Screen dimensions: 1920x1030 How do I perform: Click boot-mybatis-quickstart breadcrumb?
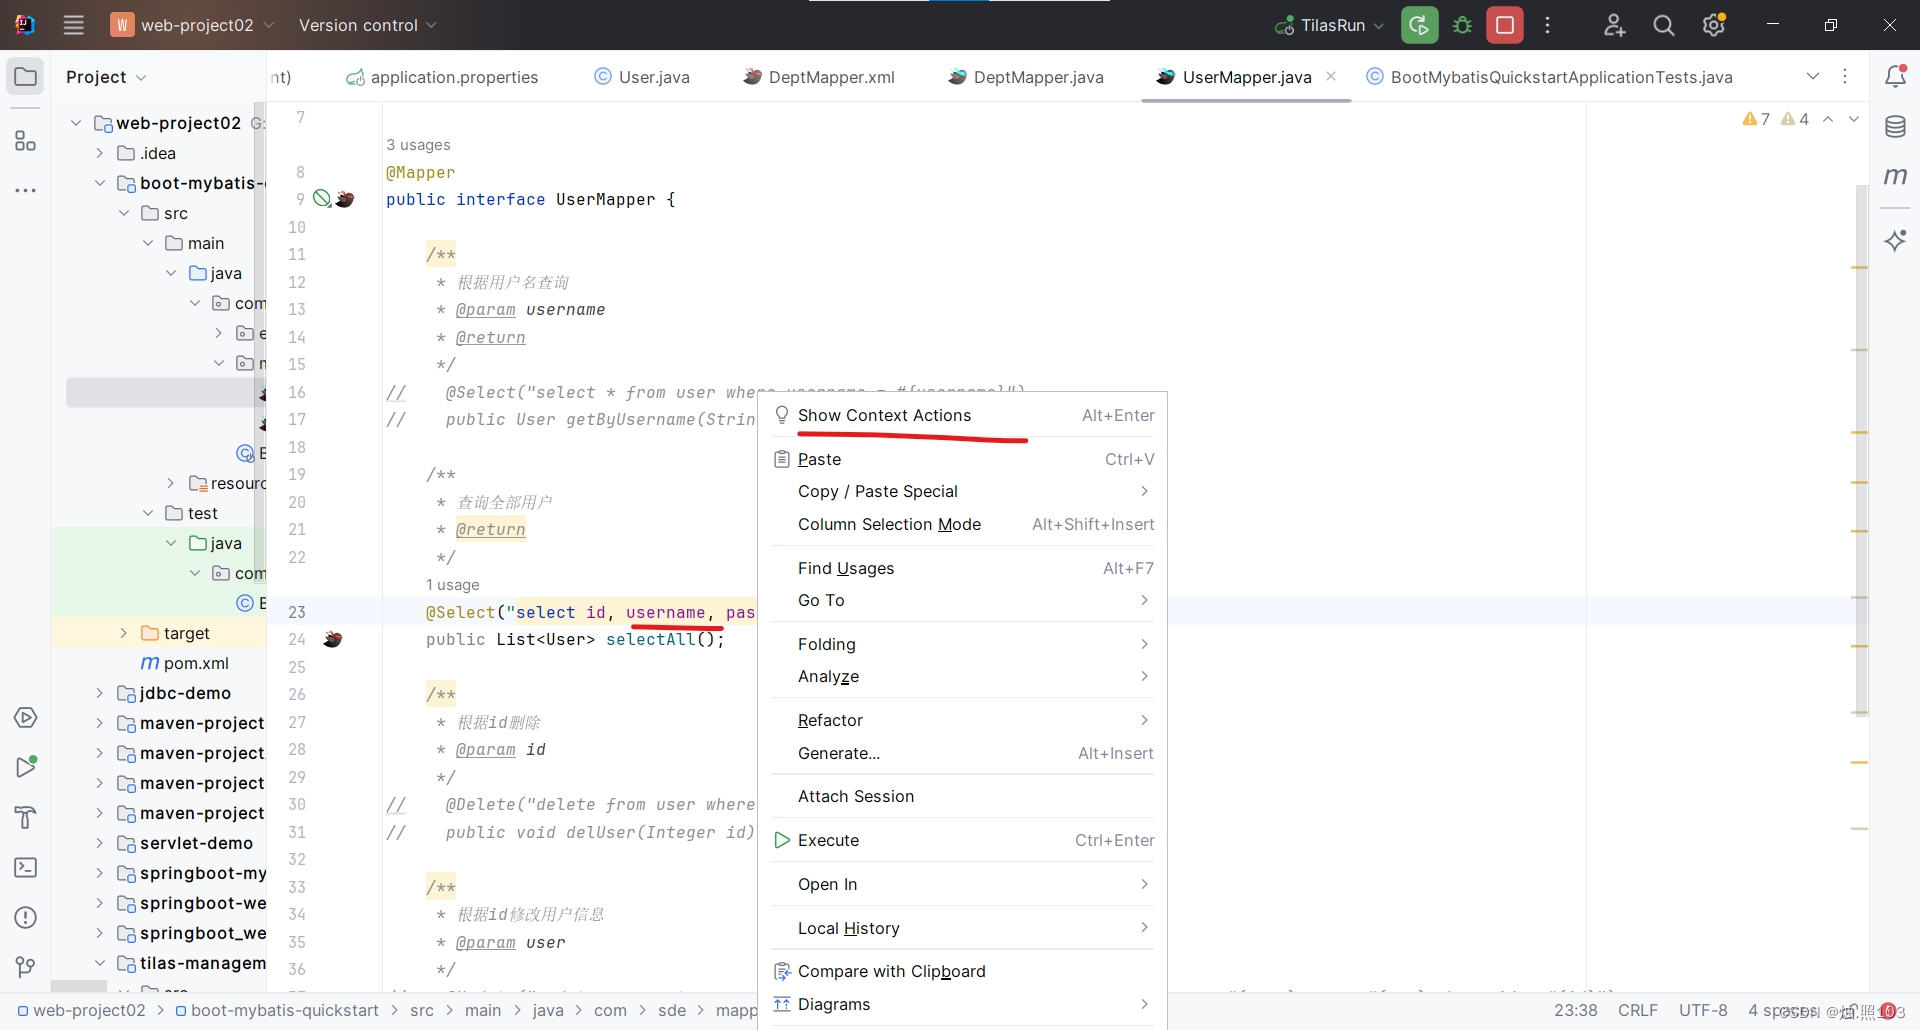[x=277, y=1010]
